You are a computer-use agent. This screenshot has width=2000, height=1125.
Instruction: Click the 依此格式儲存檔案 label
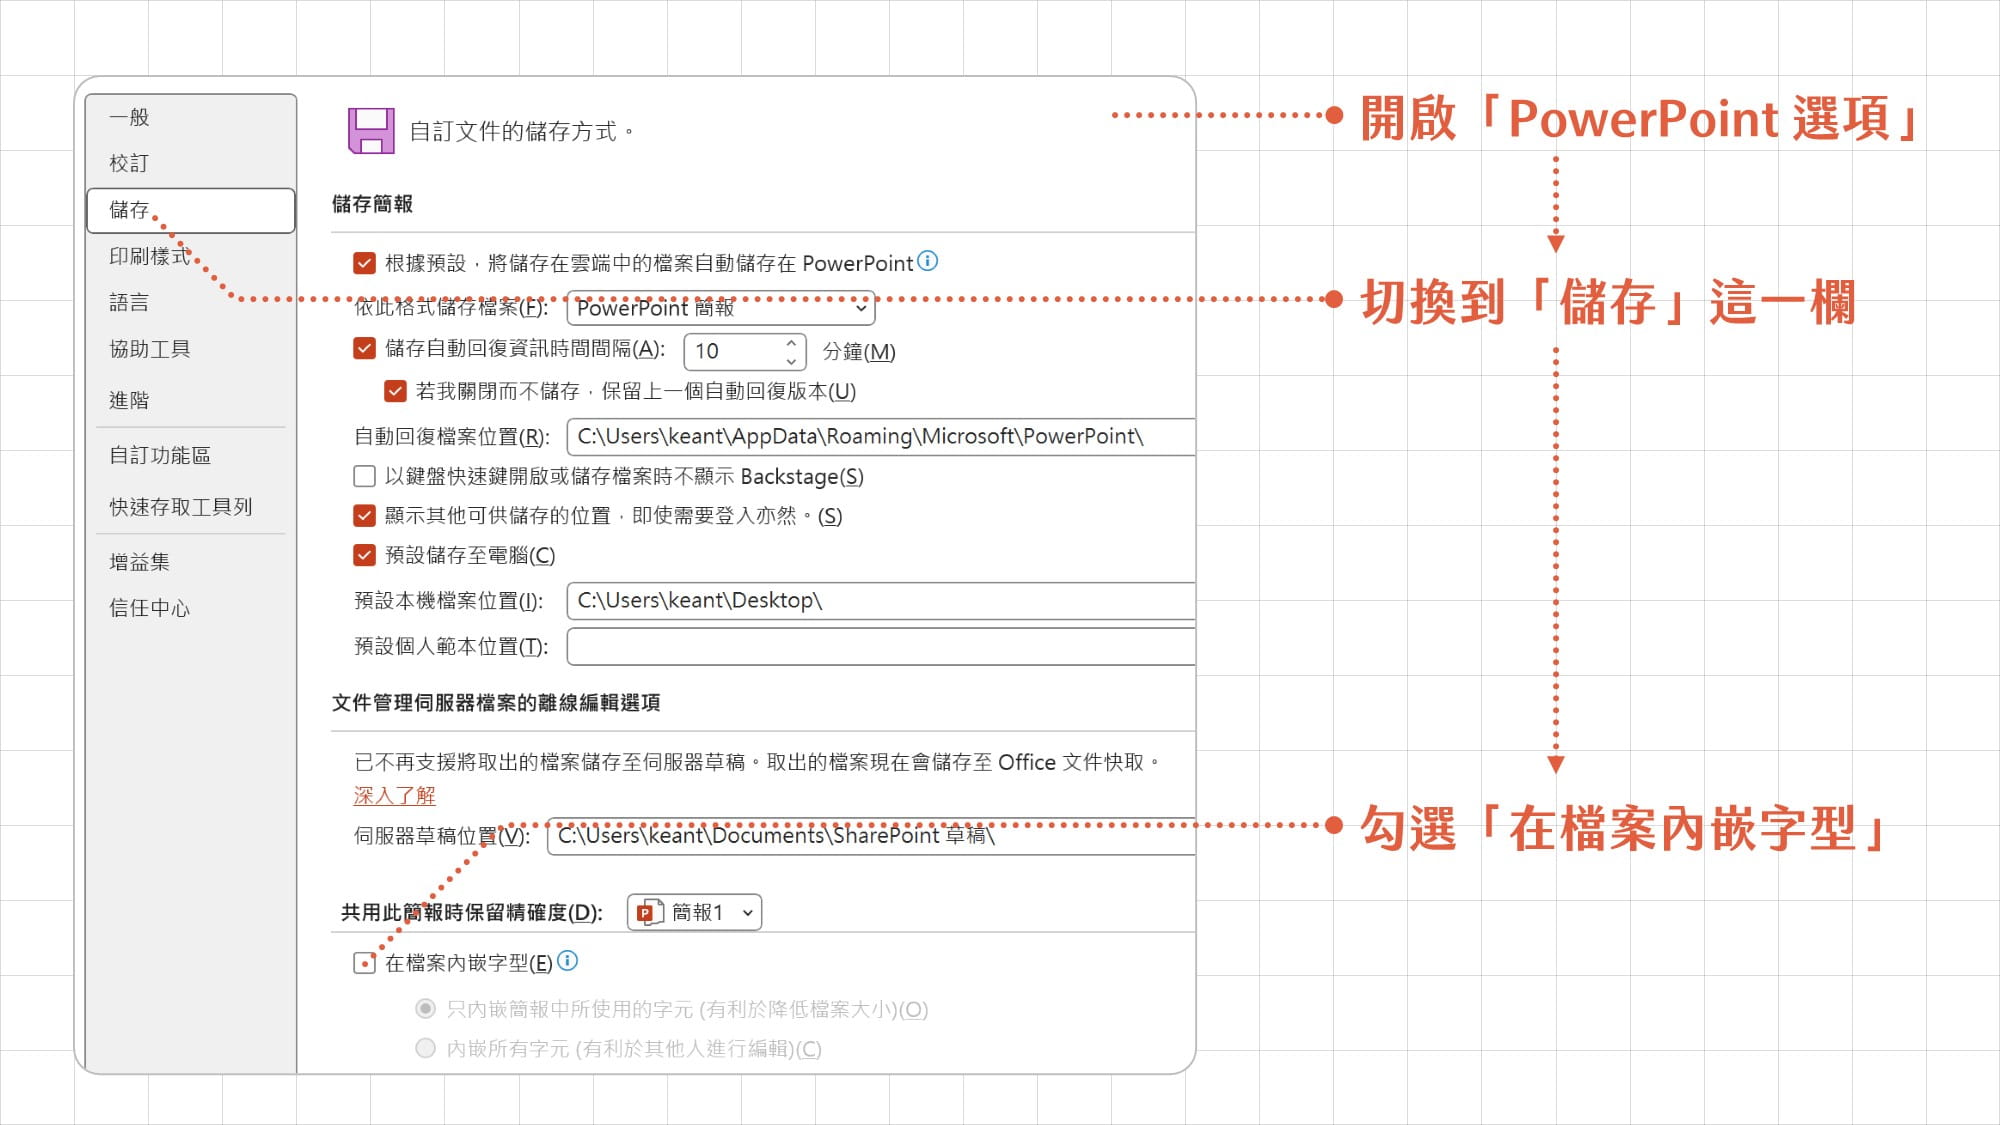click(x=451, y=307)
